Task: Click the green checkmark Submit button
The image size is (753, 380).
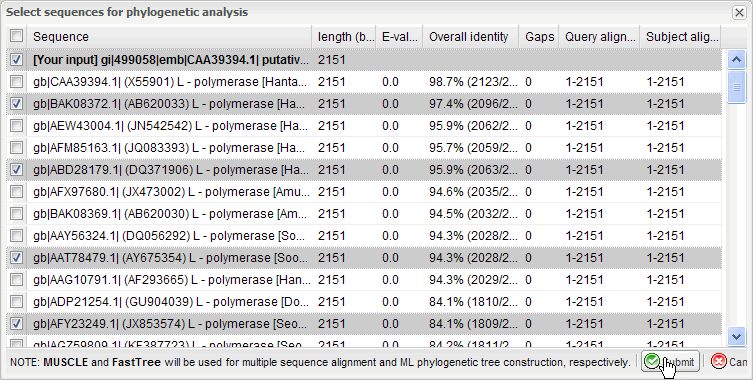Action: 670,362
